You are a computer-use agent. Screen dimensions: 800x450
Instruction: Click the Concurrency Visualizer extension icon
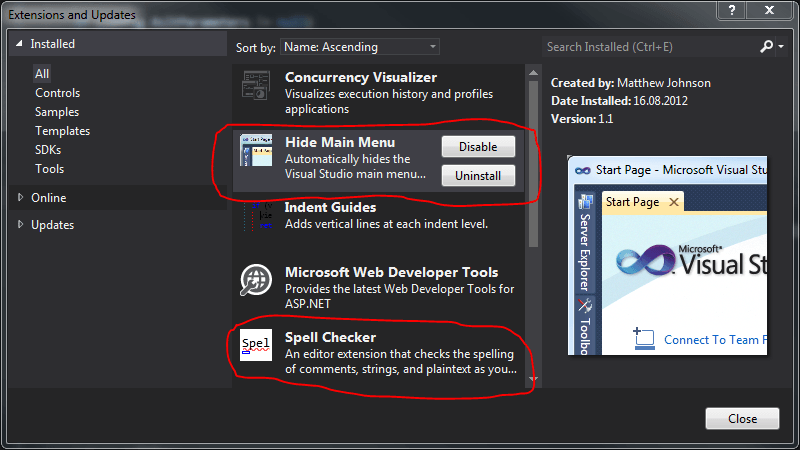(x=256, y=85)
